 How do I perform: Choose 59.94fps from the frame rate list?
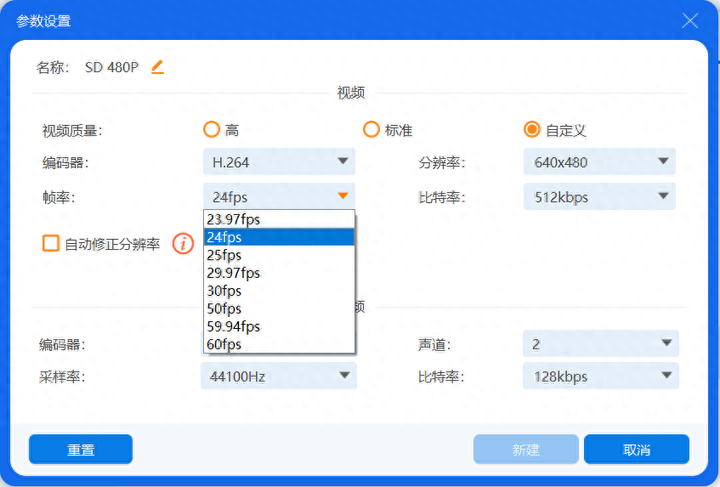pyautogui.click(x=279, y=327)
